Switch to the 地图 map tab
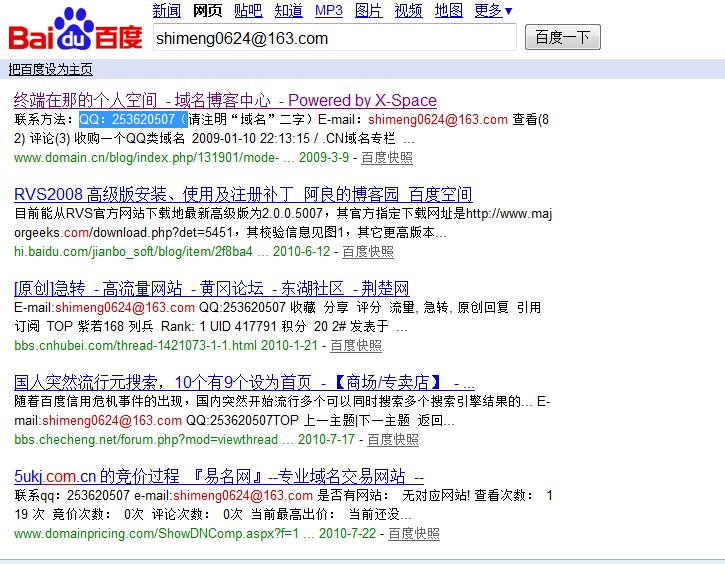Image resolution: width=725 pixels, height=564 pixels. pyautogui.click(x=449, y=10)
